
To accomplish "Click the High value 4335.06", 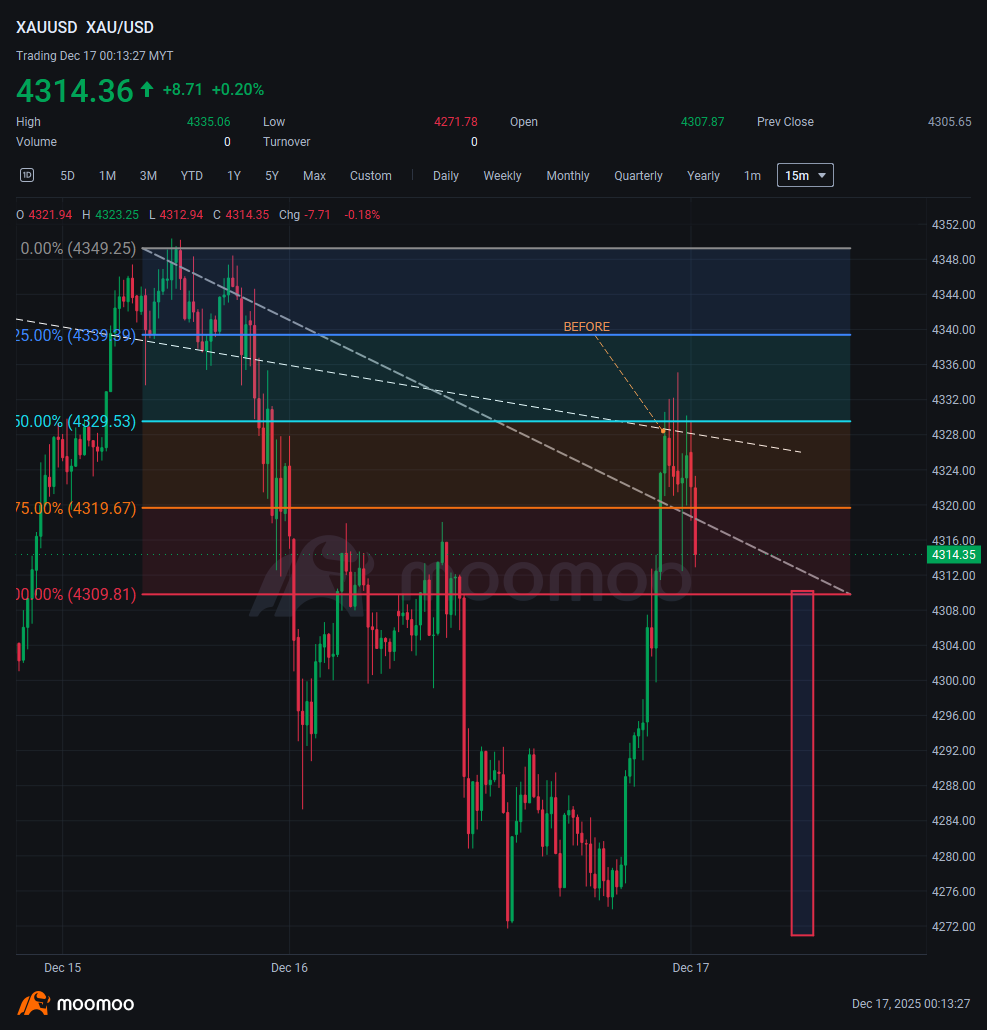I will [x=209, y=122].
